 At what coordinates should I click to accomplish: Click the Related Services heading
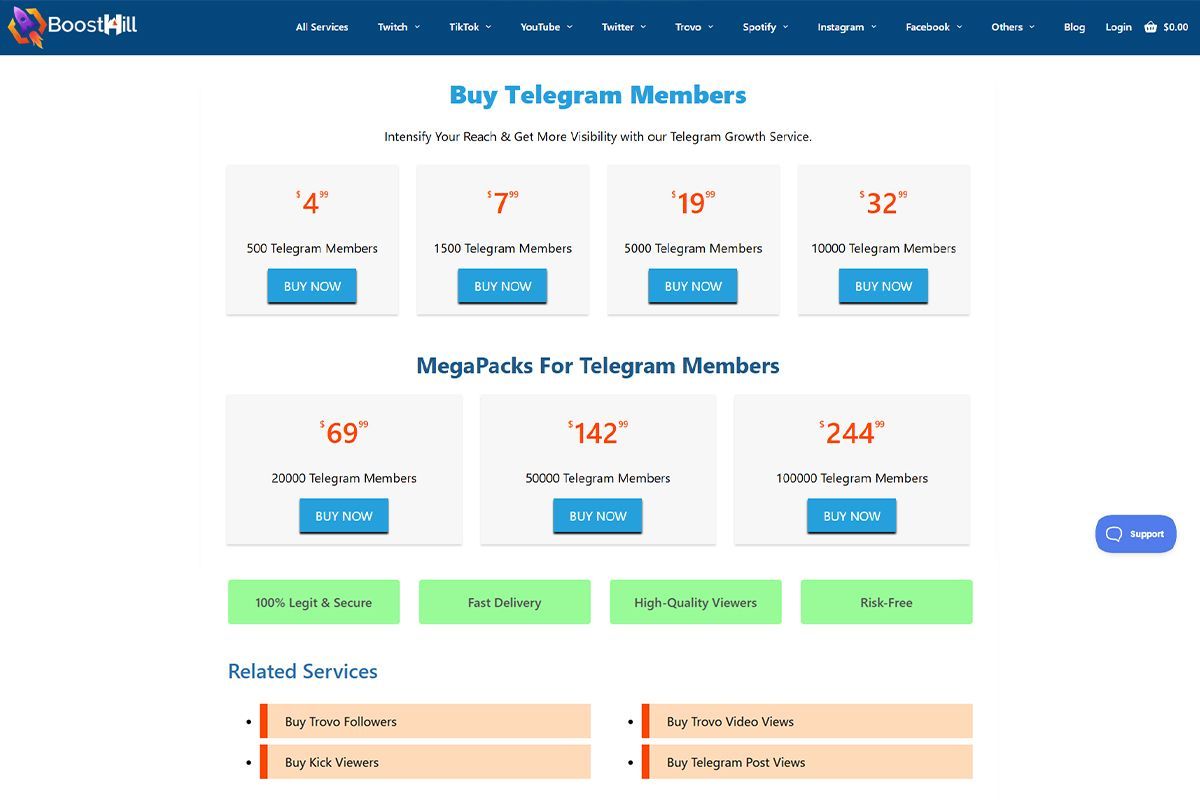pyautogui.click(x=303, y=672)
